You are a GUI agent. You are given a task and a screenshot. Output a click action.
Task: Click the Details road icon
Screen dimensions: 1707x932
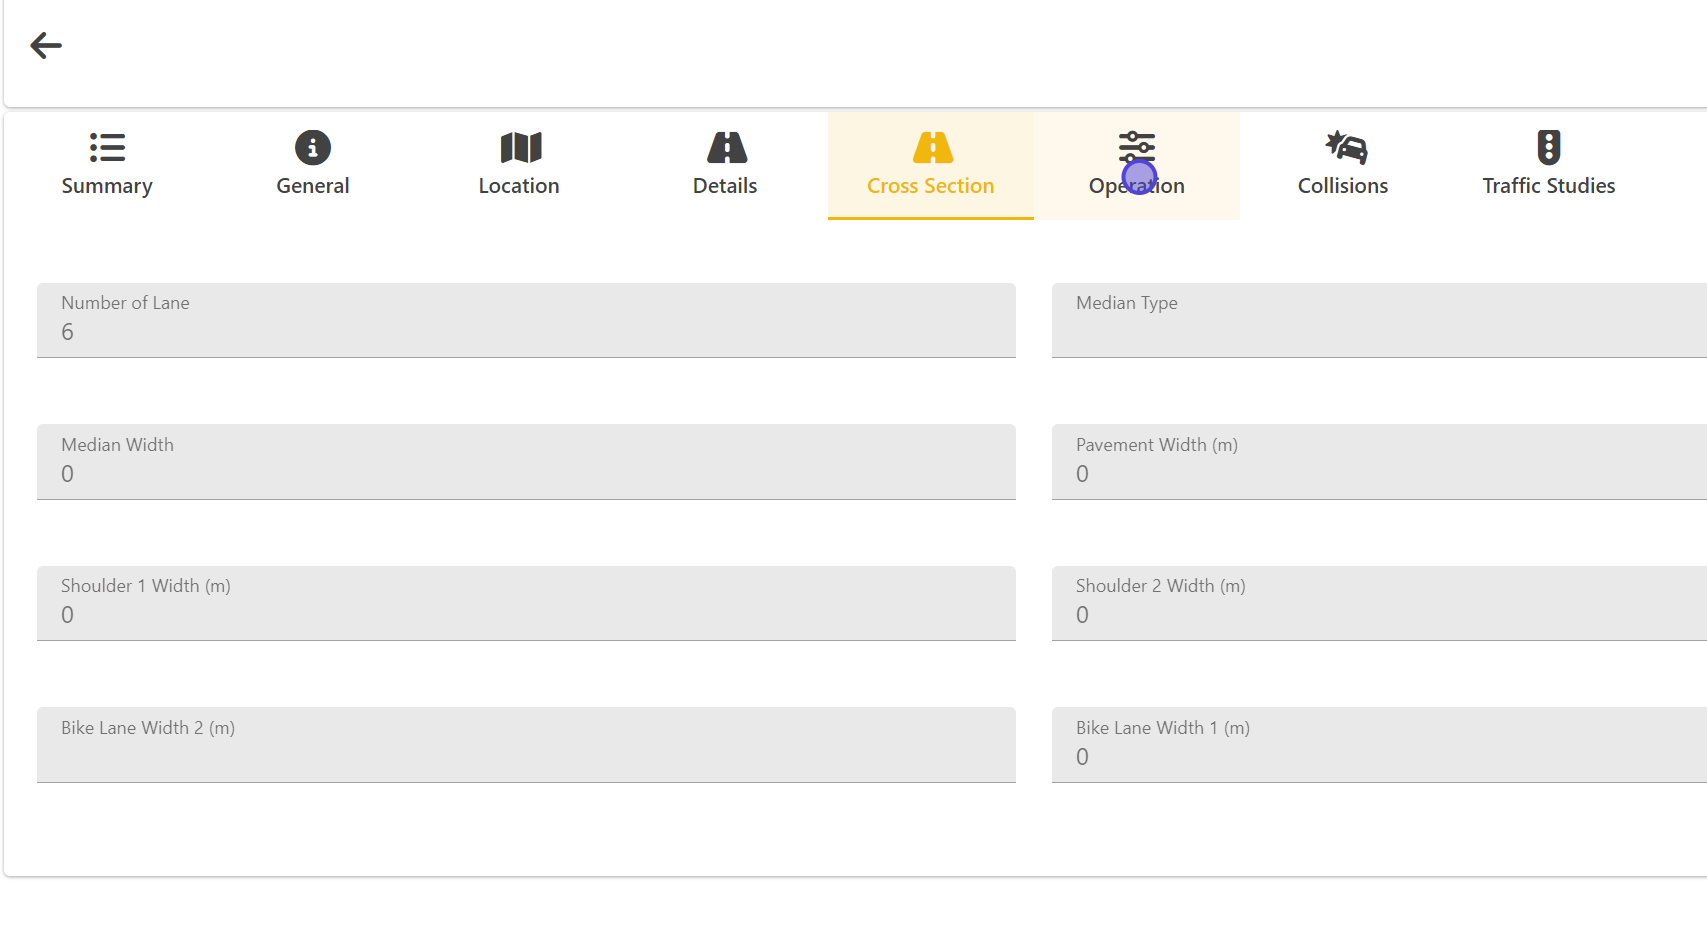pyautogui.click(x=726, y=147)
